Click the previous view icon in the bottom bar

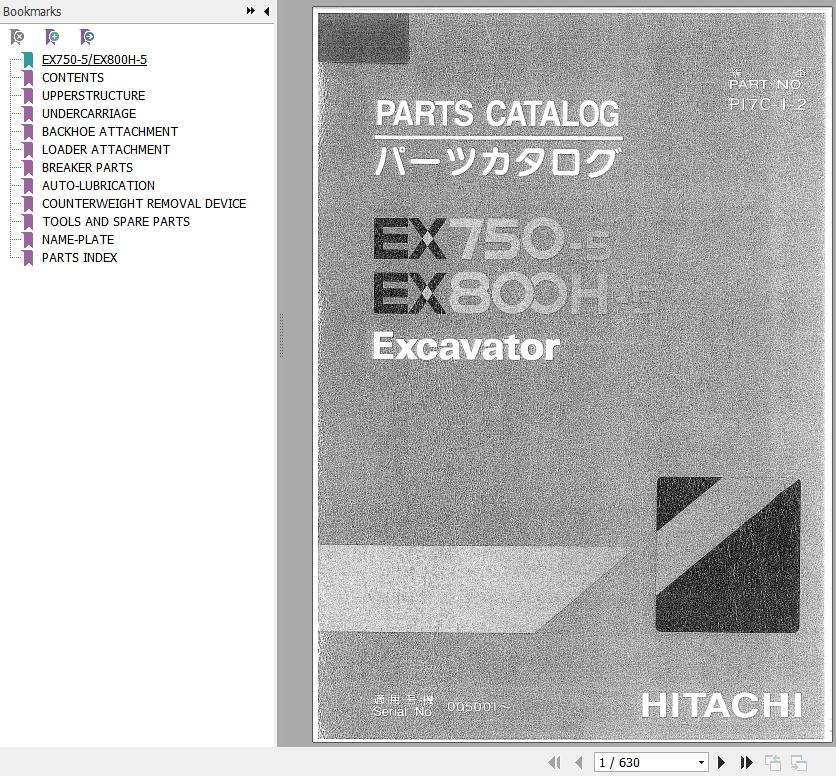click(773, 763)
